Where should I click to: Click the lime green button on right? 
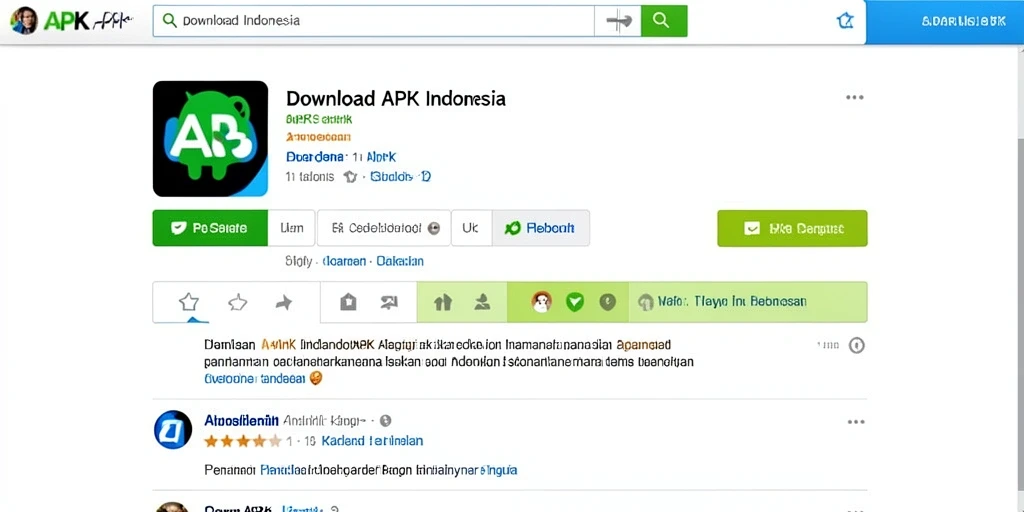tap(792, 228)
